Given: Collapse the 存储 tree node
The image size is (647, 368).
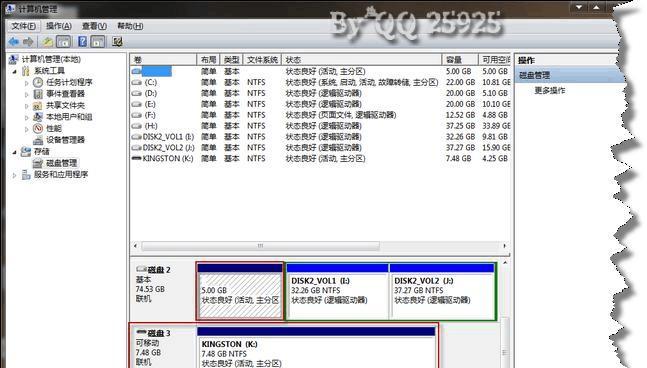Looking at the screenshot, I should tap(15, 152).
